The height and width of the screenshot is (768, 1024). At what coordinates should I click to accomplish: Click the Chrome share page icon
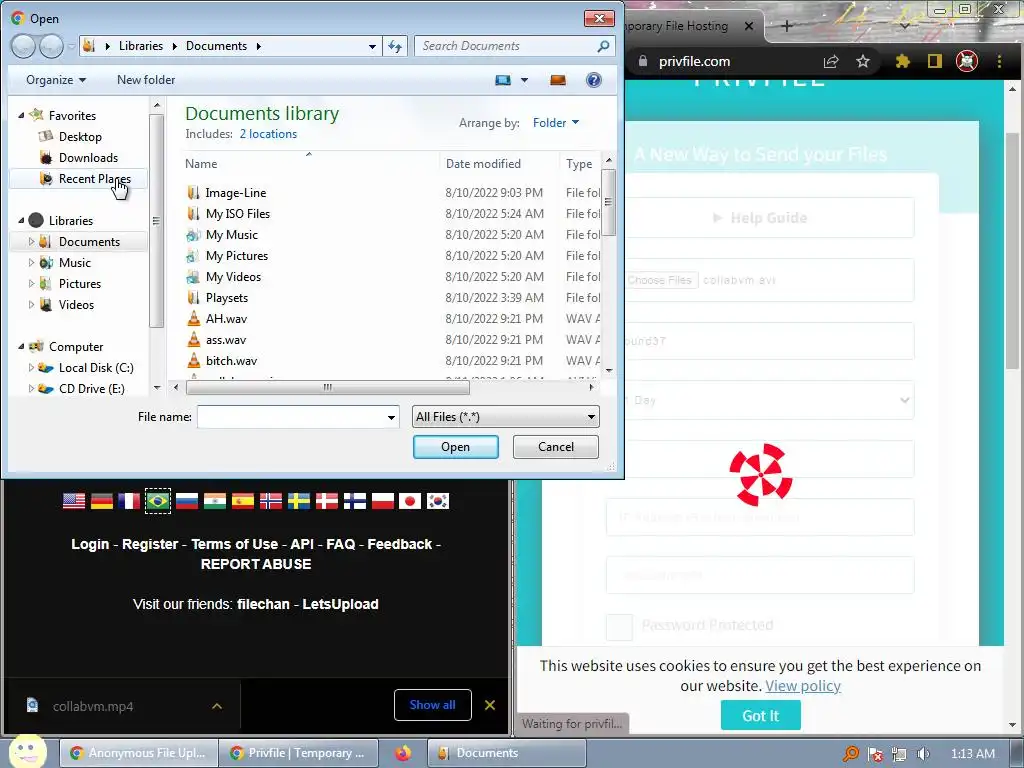click(831, 61)
